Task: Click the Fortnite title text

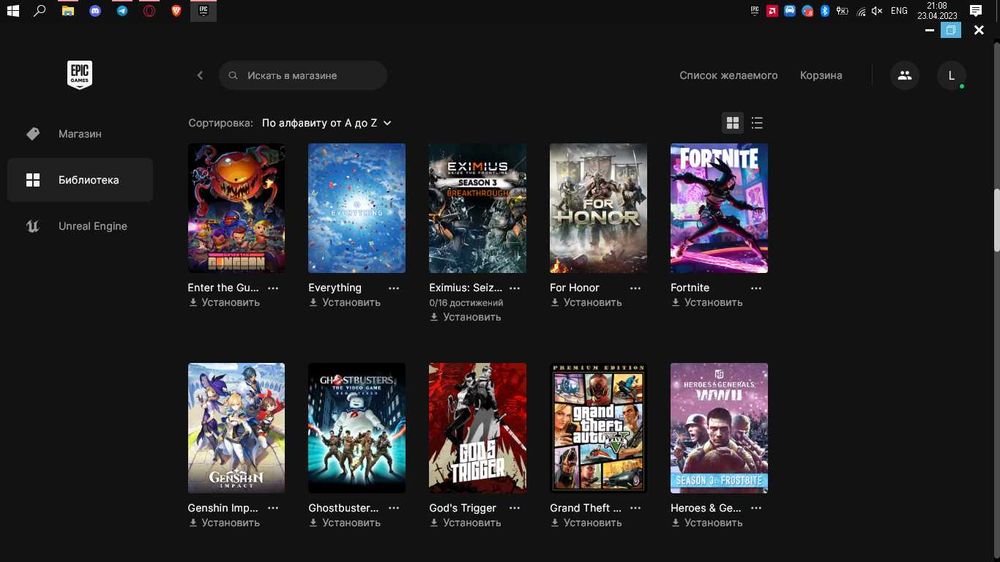Action: click(690, 288)
